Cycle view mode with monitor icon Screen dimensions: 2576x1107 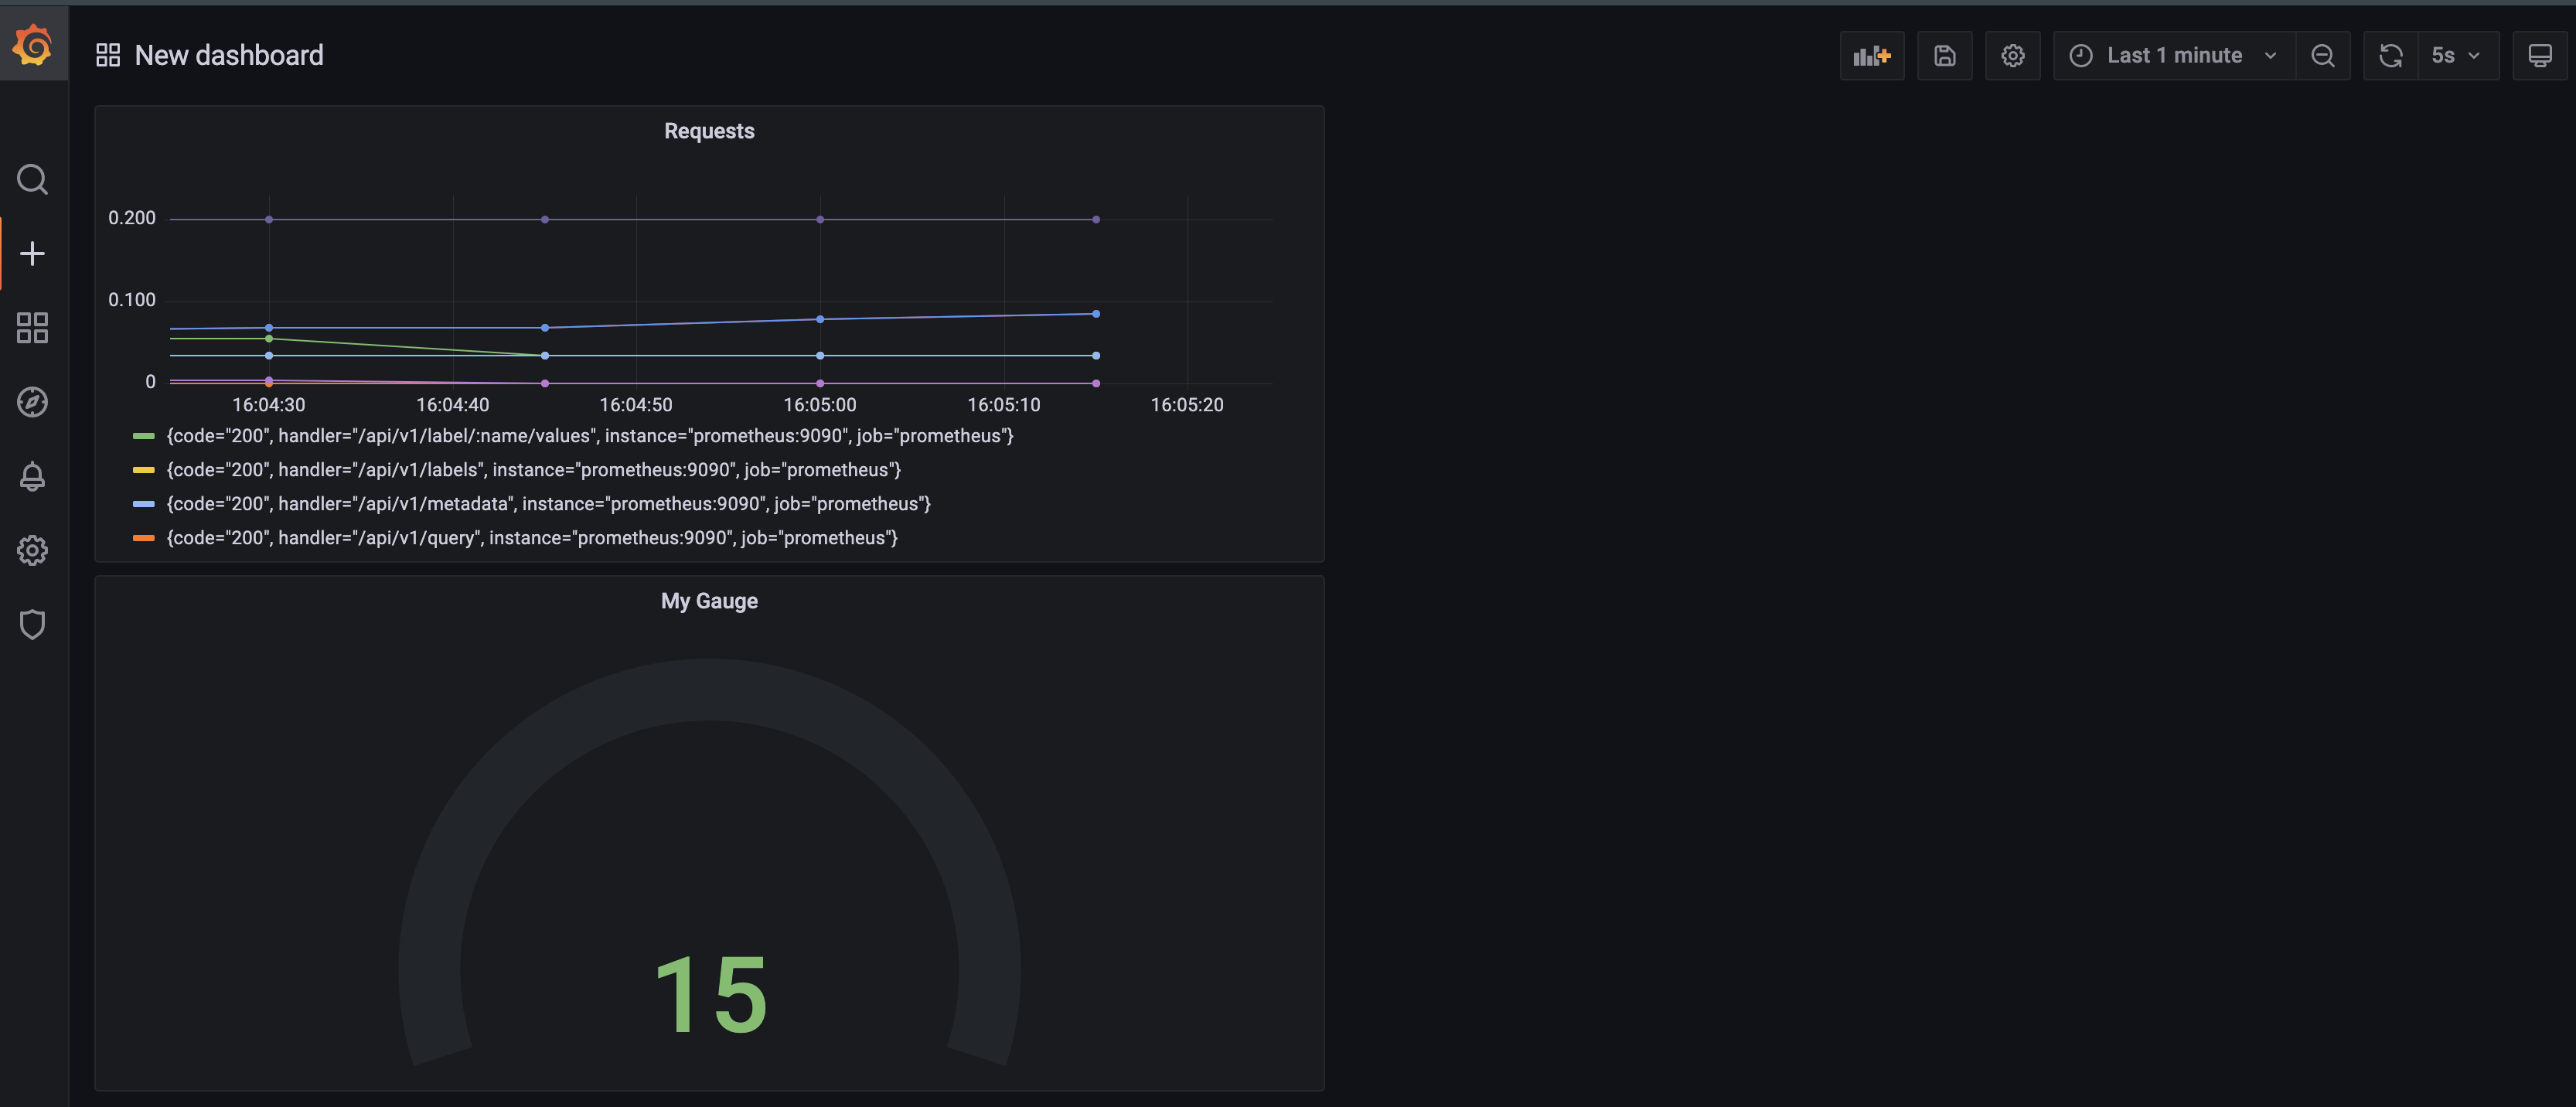(x=2539, y=56)
